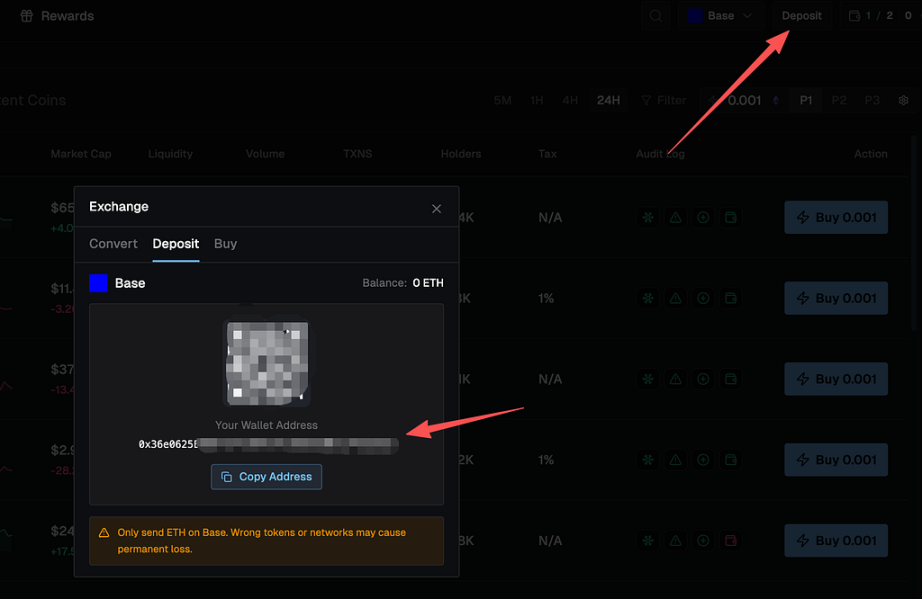Click the plus-circle audit icon in second row
Screen dimensions: 922x599
703,298
